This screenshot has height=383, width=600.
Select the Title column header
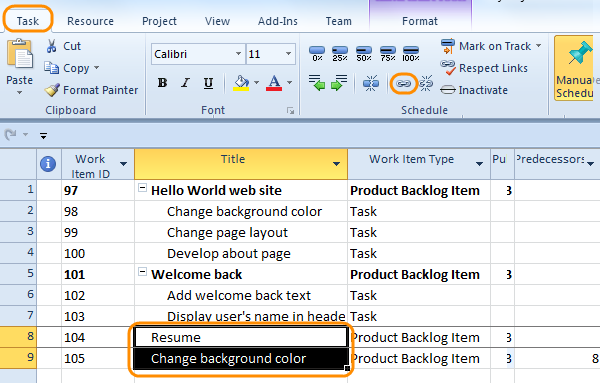(x=241, y=164)
